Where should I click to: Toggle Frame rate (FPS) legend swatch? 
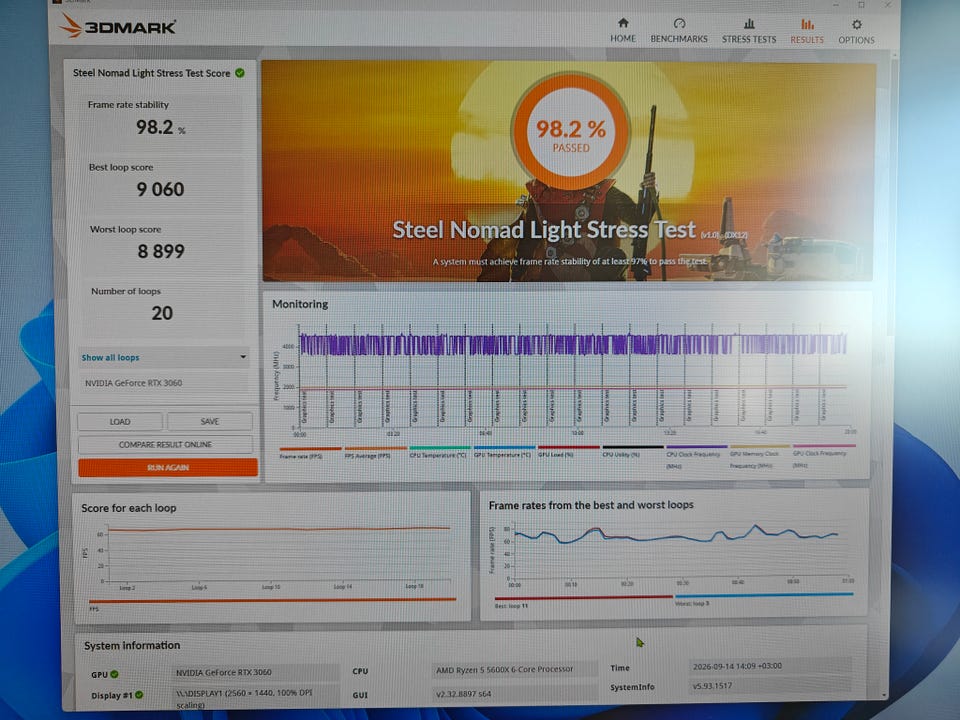click(310, 449)
